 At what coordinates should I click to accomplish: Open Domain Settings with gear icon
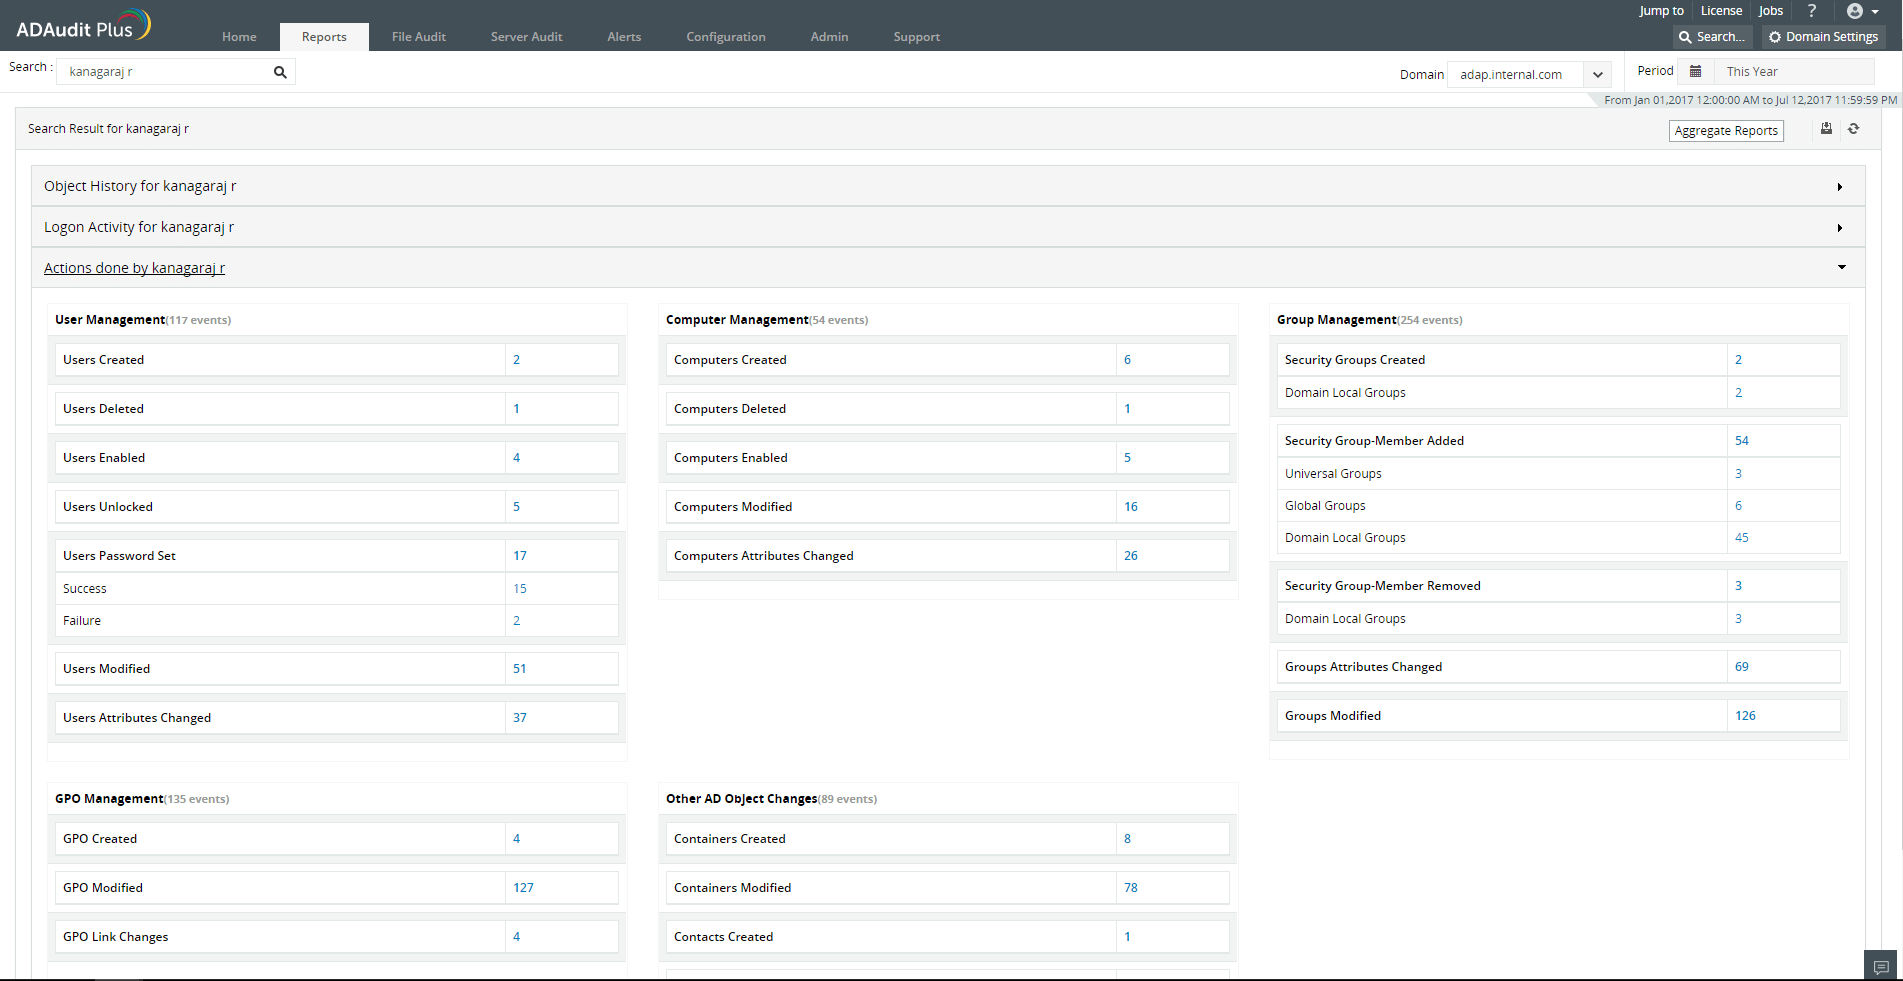point(1822,37)
